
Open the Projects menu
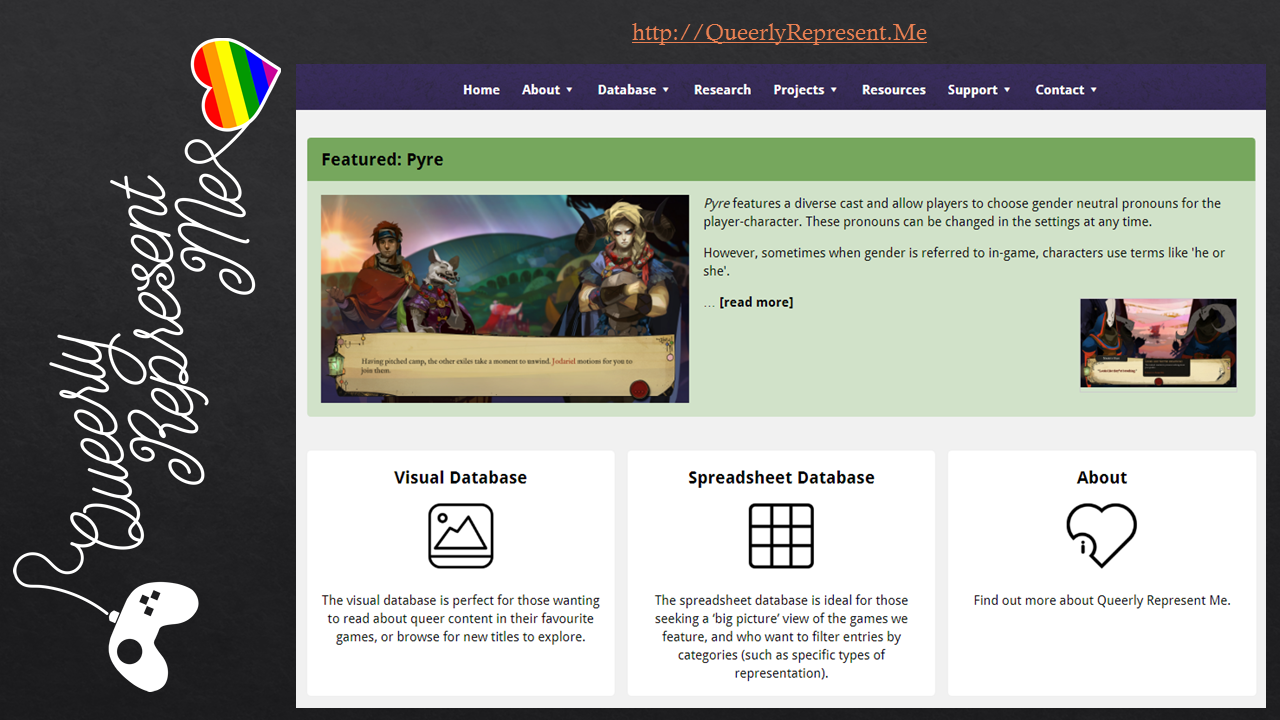tap(799, 90)
